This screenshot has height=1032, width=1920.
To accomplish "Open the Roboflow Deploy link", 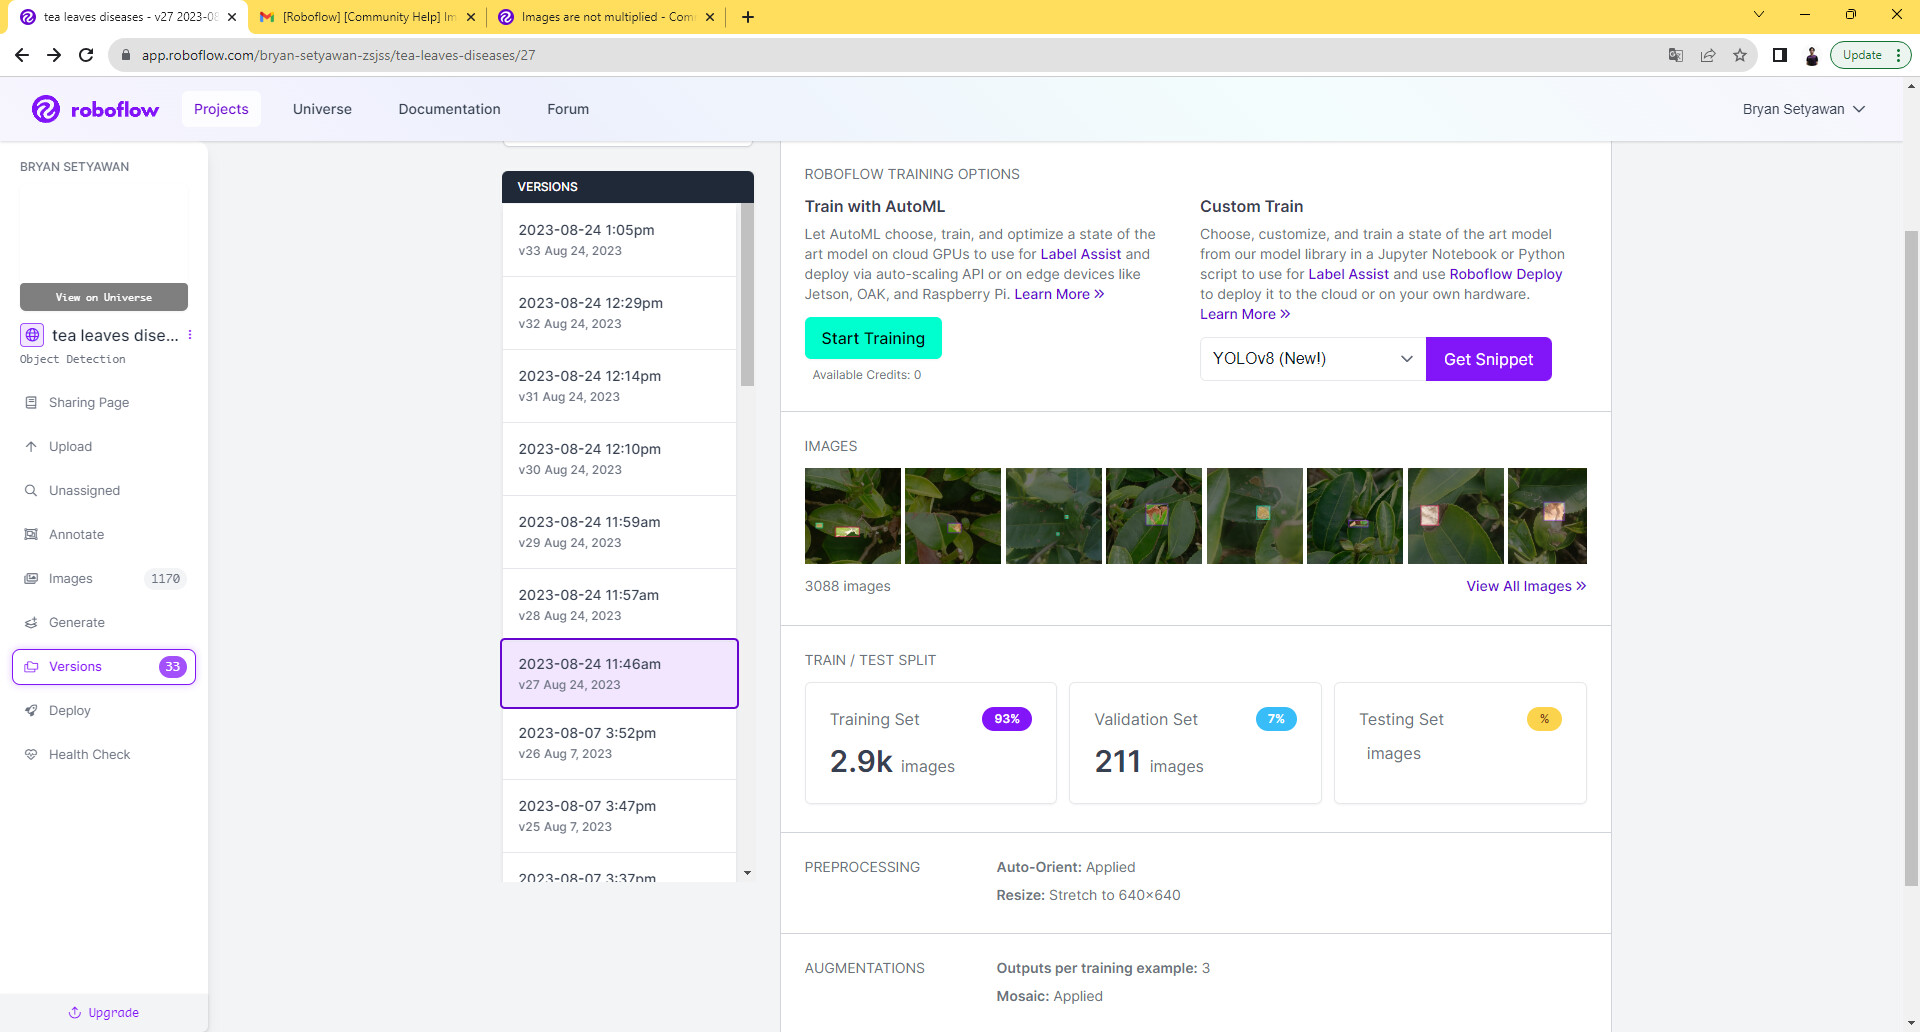I will click(x=1505, y=274).
